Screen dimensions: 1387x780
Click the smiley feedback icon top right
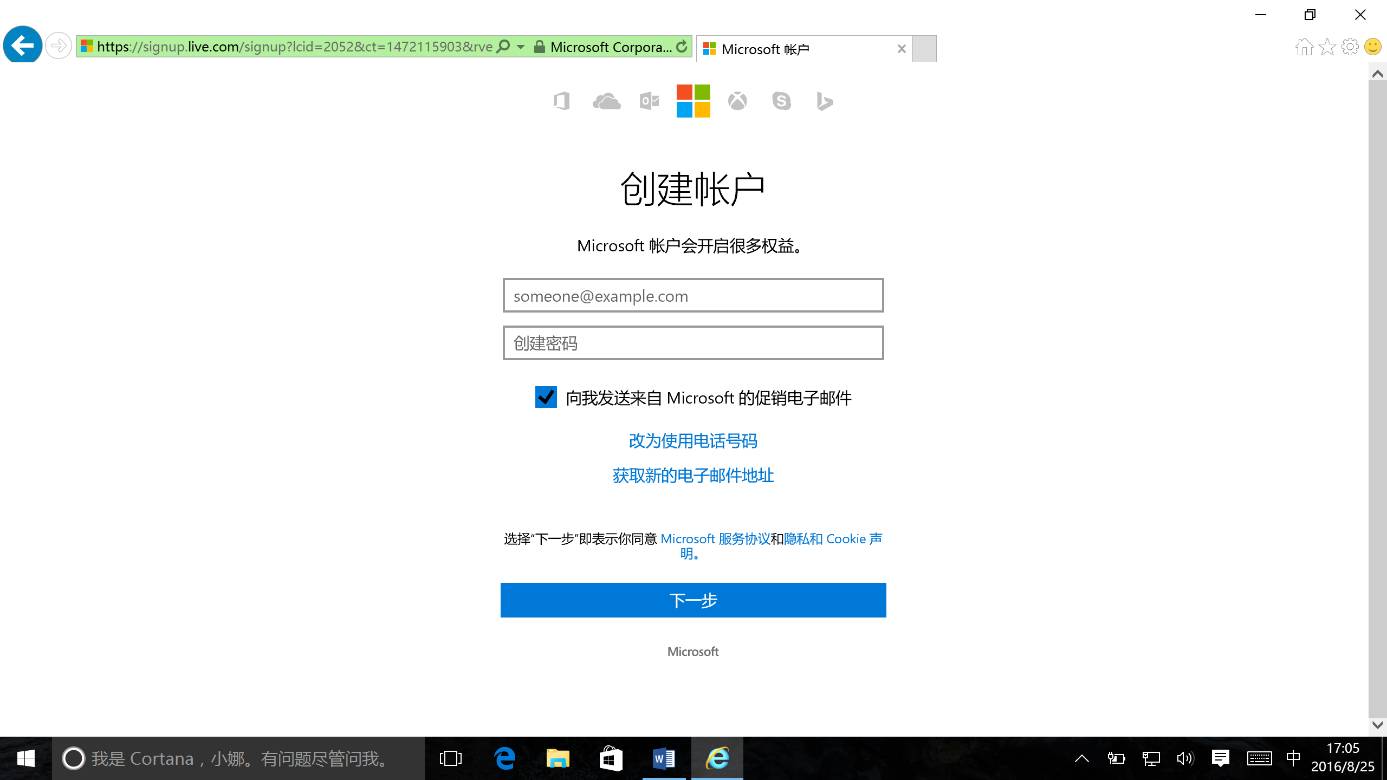1371,46
